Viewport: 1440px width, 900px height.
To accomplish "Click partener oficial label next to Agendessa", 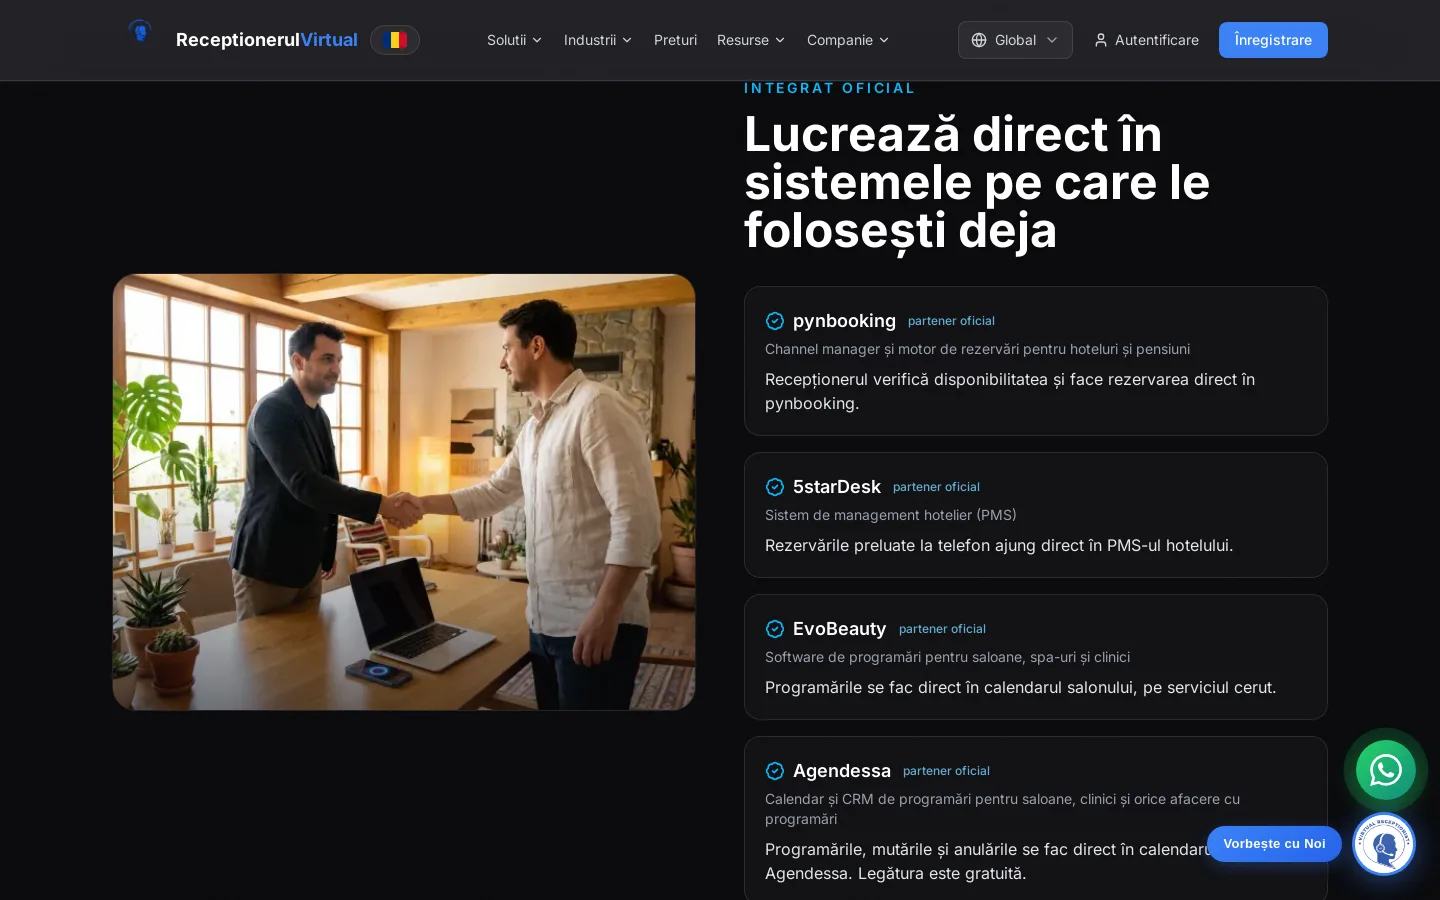I will coord(946,771).
